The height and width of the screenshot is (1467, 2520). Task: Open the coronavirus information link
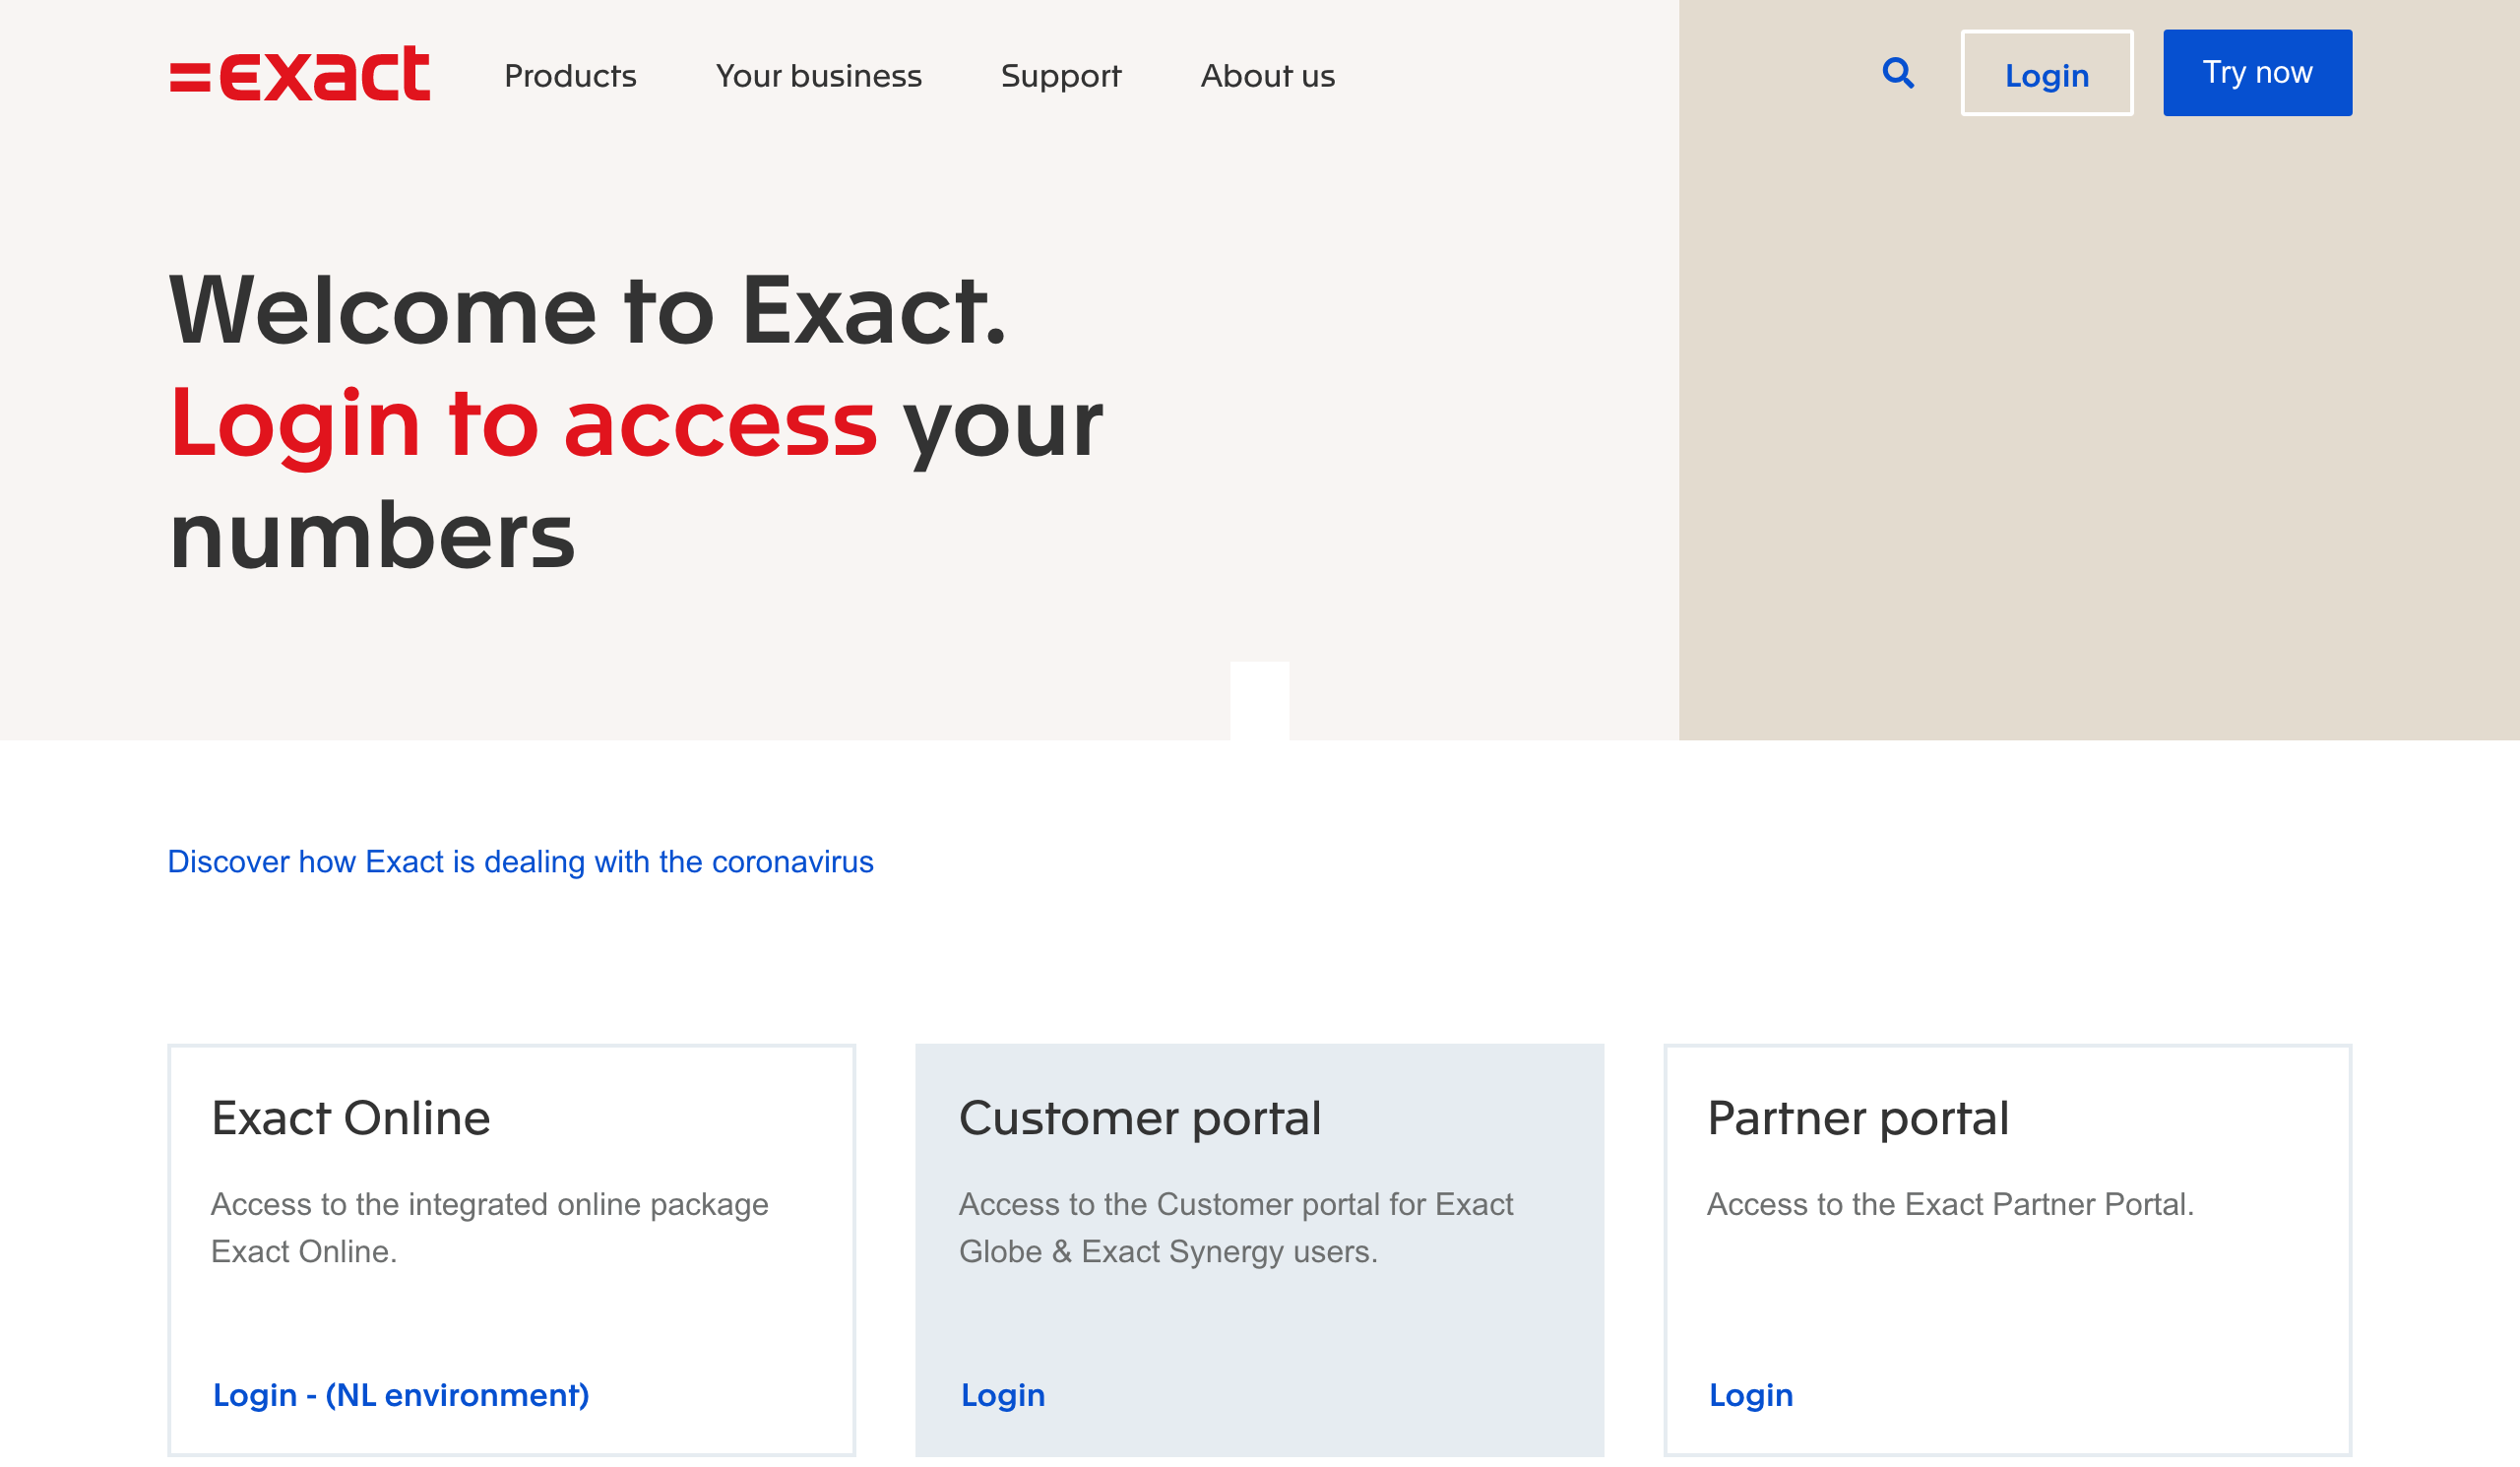click(x=520, y=861)
